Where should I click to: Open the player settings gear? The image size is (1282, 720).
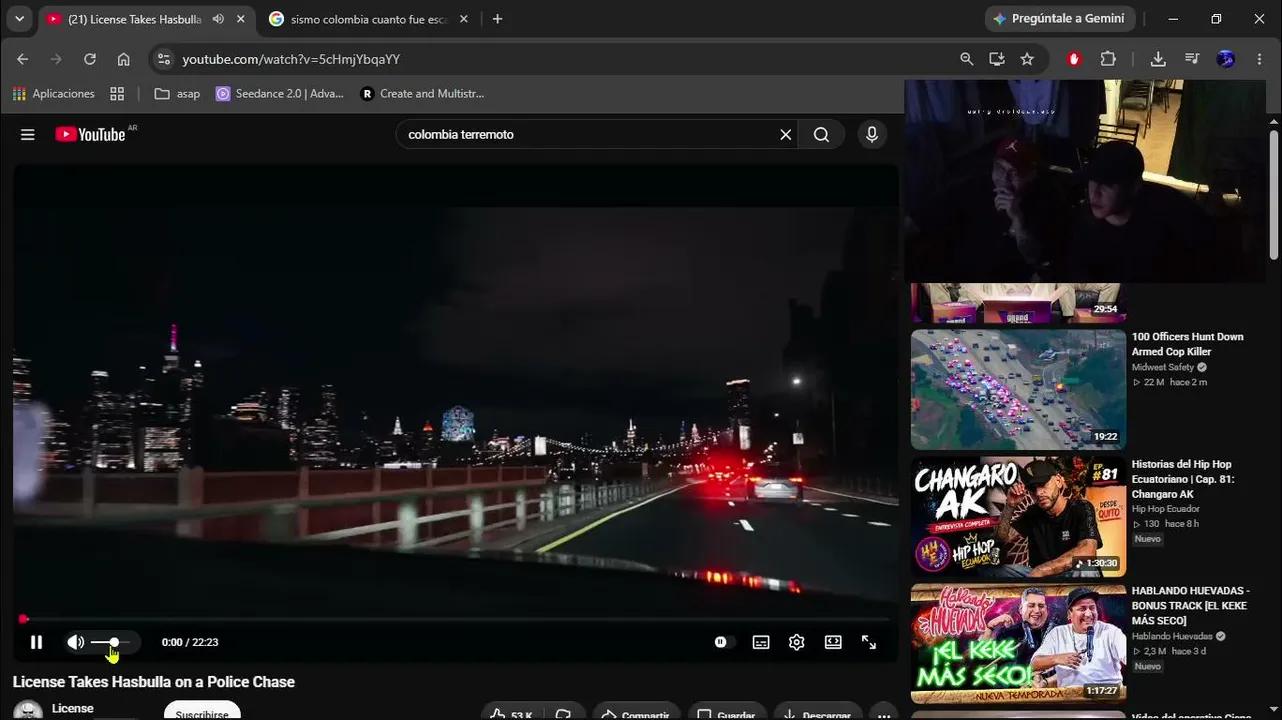797,642
